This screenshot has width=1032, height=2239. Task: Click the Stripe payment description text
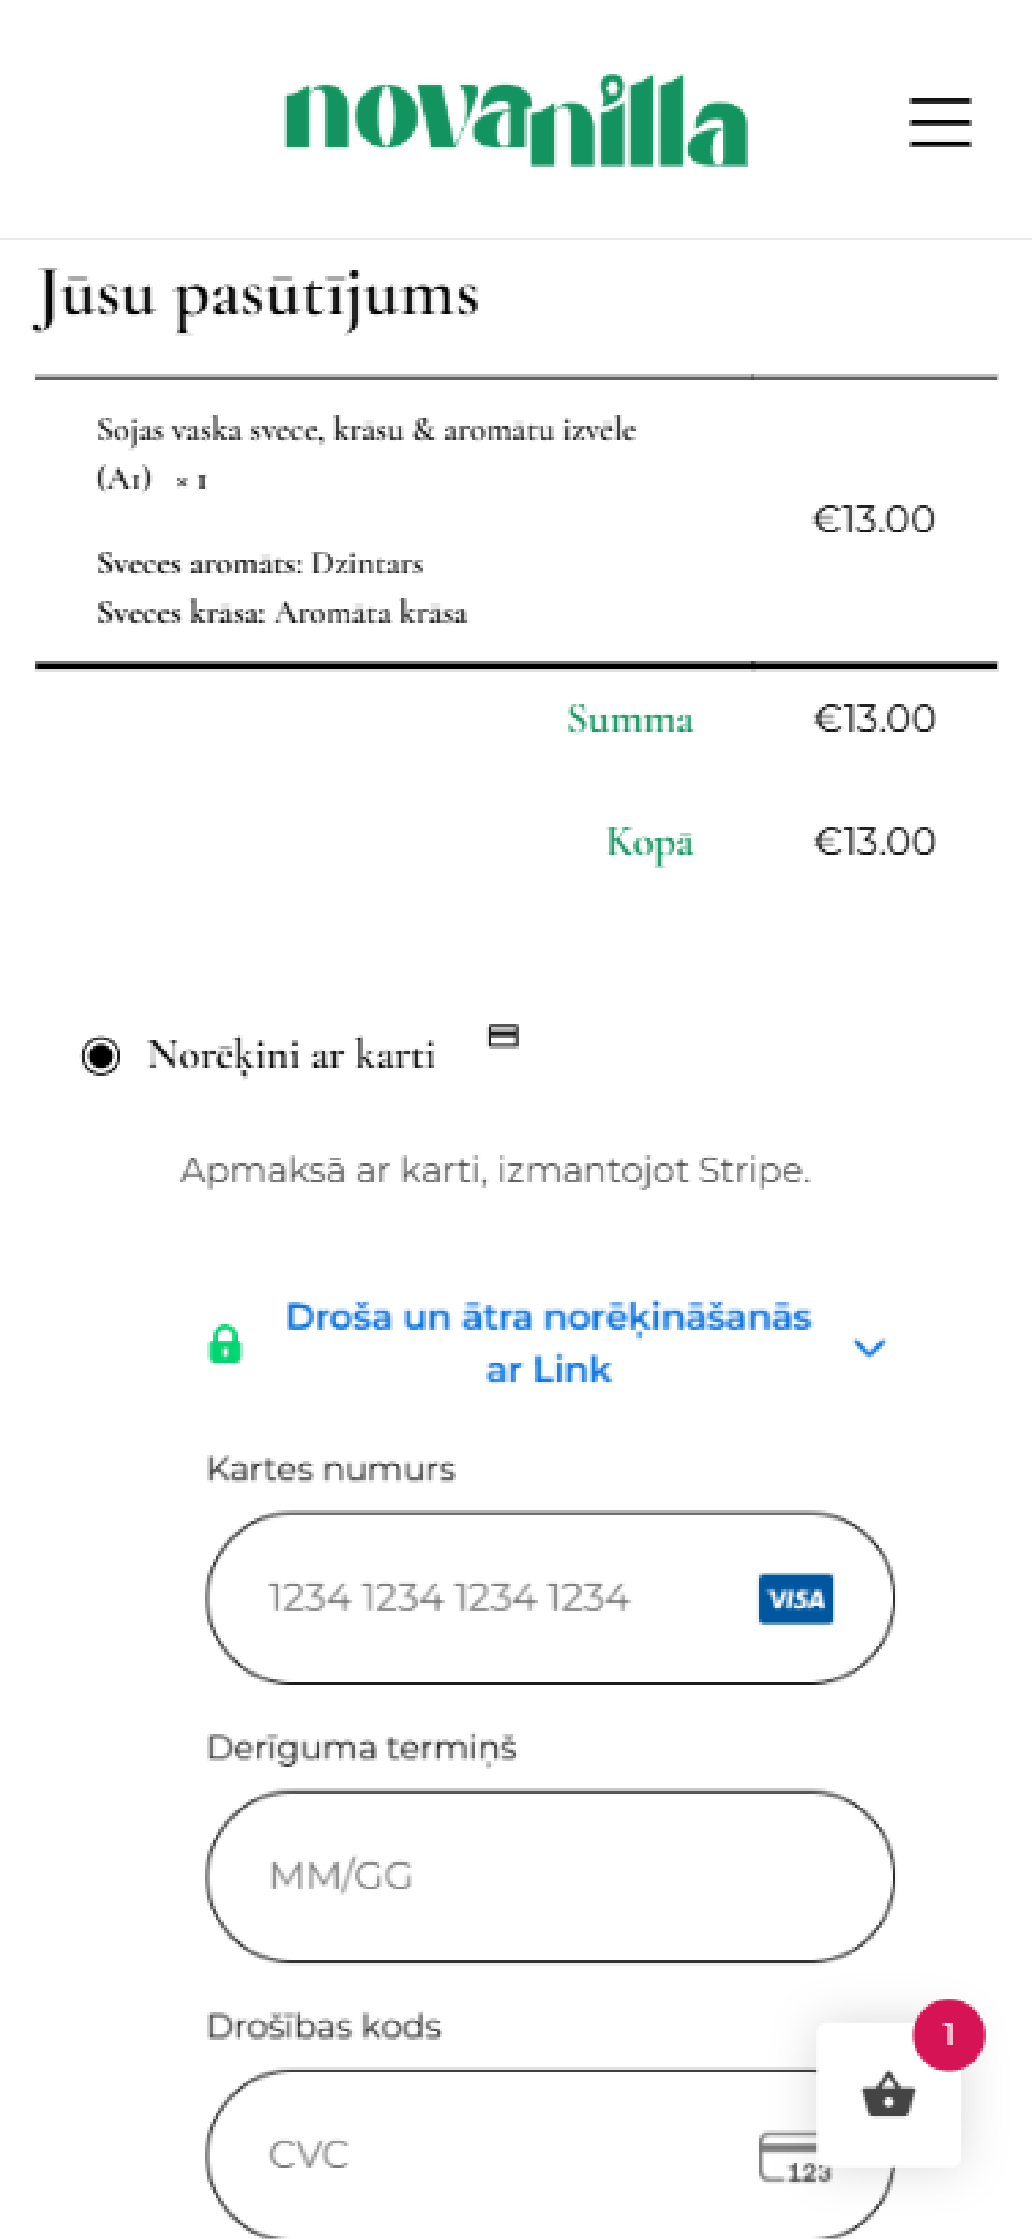pos(495,1170)
